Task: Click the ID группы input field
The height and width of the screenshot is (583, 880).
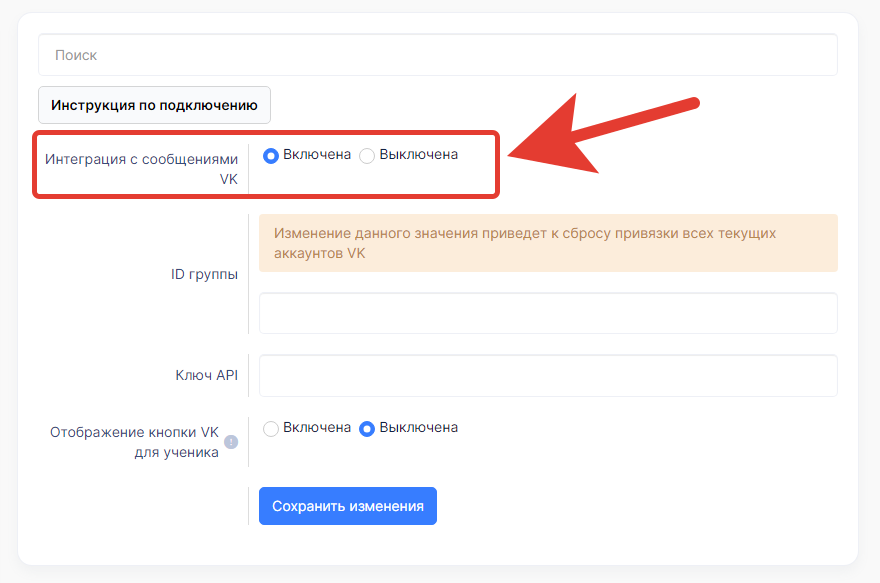Action: pos(547,313)
